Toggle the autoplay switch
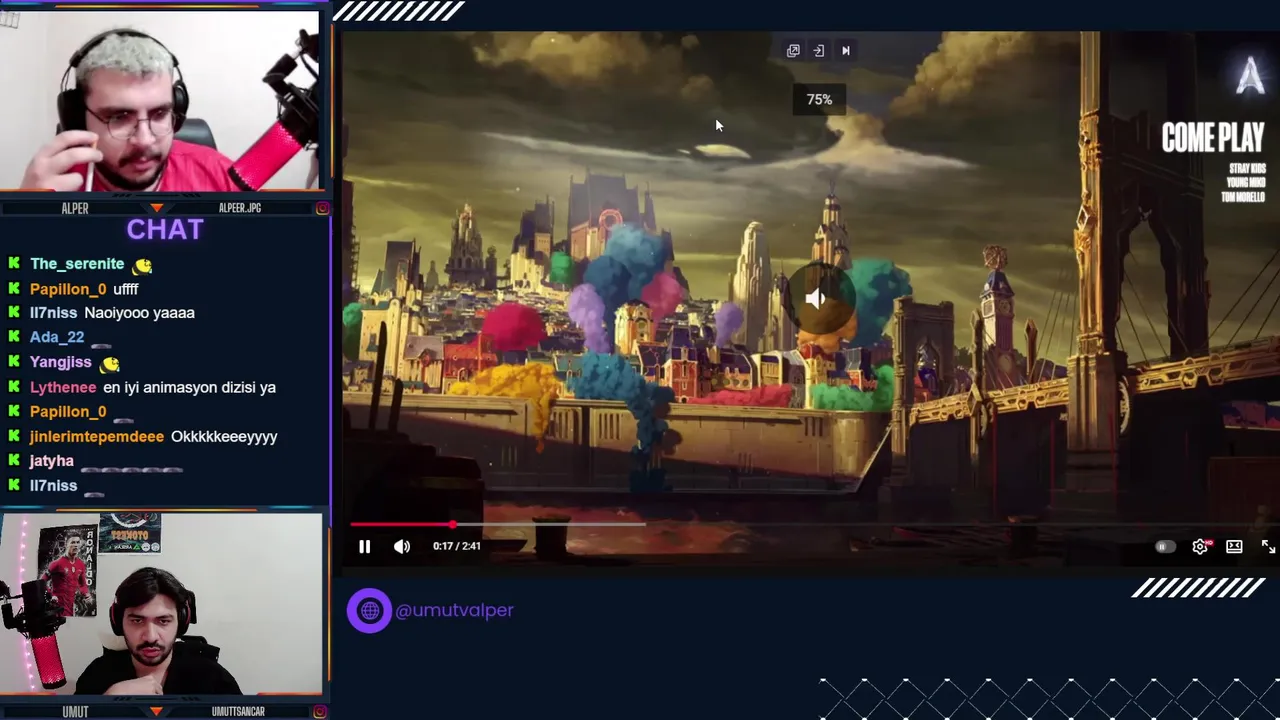 tap(1165, 546)
